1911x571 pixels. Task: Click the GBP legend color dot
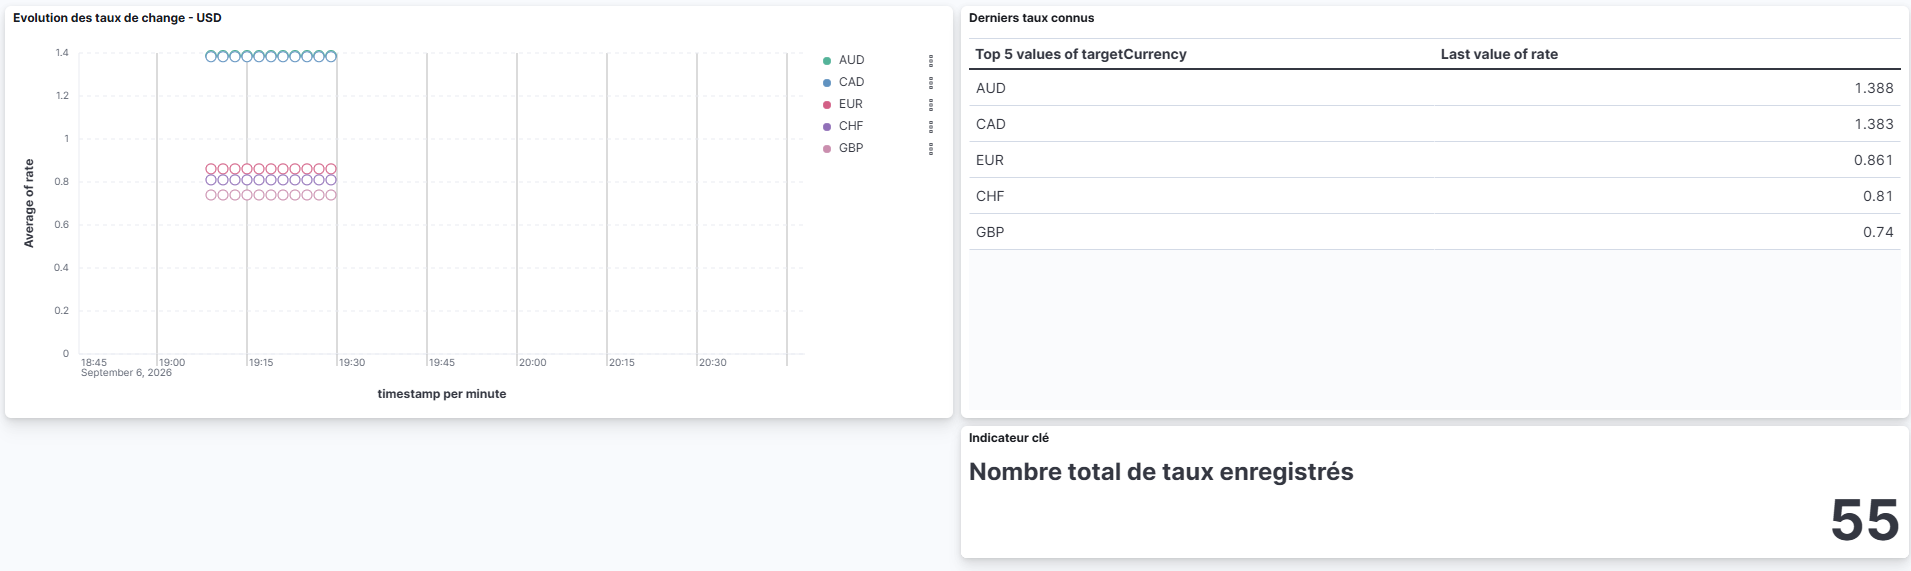coord(827,149)
